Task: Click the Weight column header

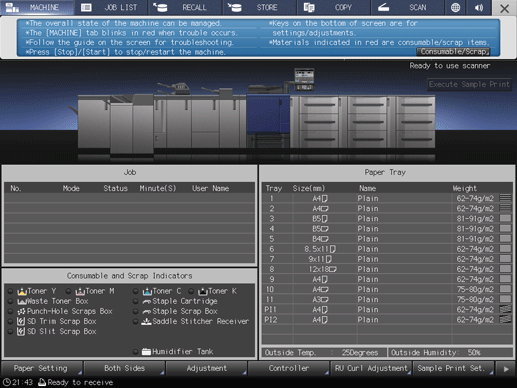Action: (464, 188)
